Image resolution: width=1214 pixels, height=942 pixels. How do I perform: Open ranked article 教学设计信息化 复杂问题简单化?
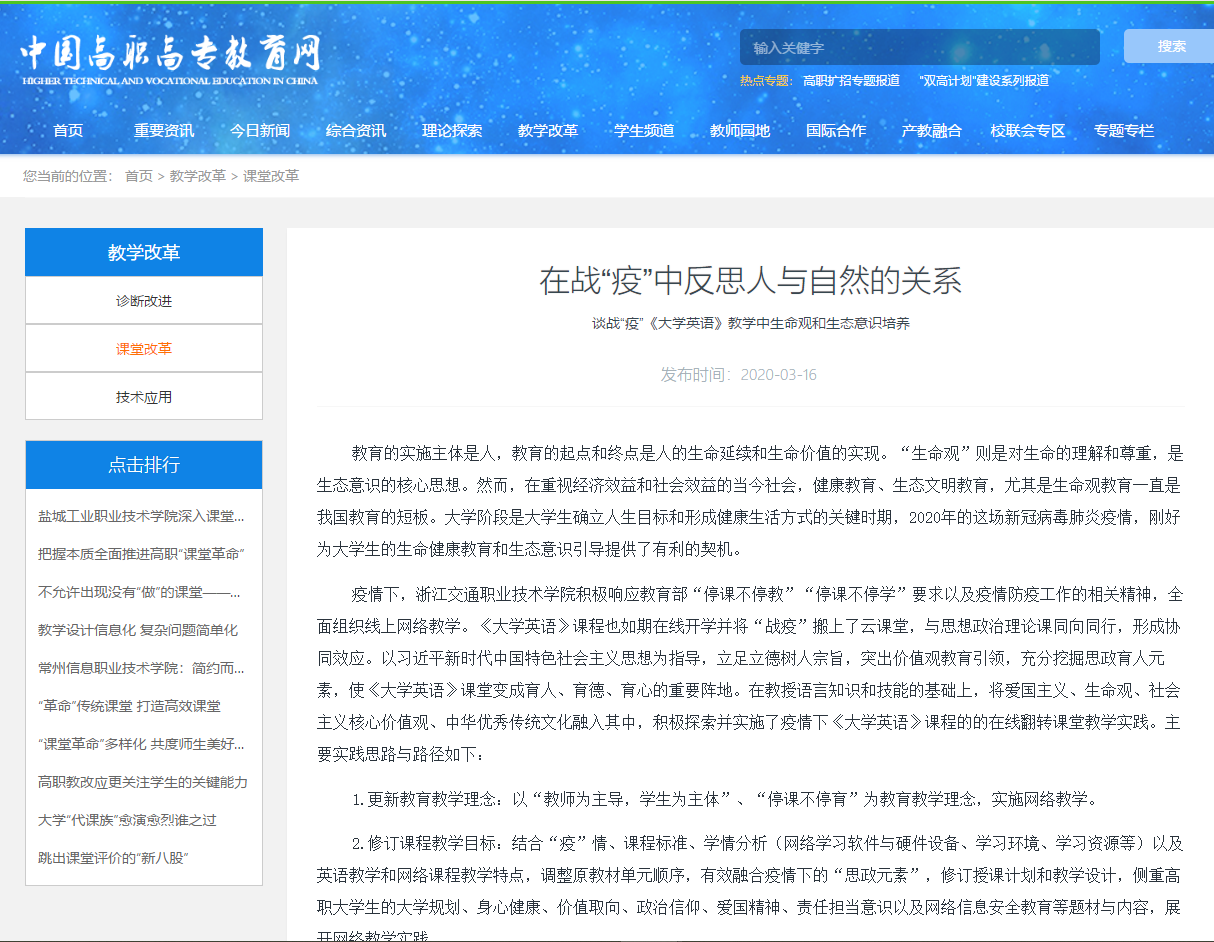138,630
